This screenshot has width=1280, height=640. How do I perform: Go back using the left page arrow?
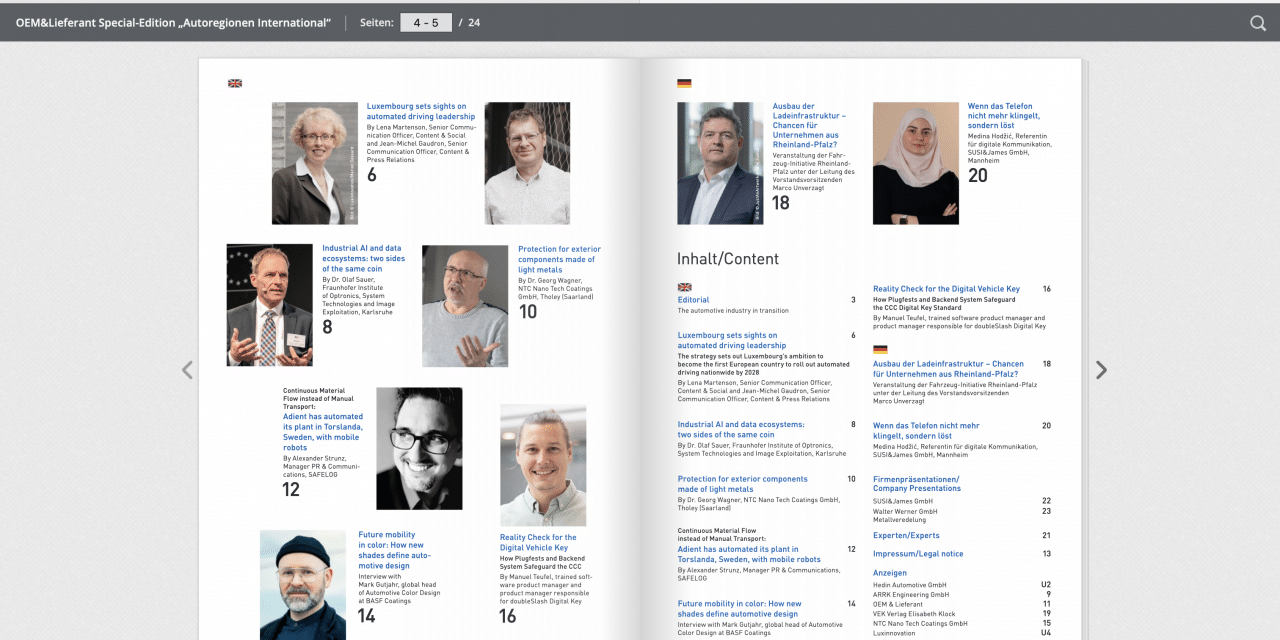click(x=186, y=370)
